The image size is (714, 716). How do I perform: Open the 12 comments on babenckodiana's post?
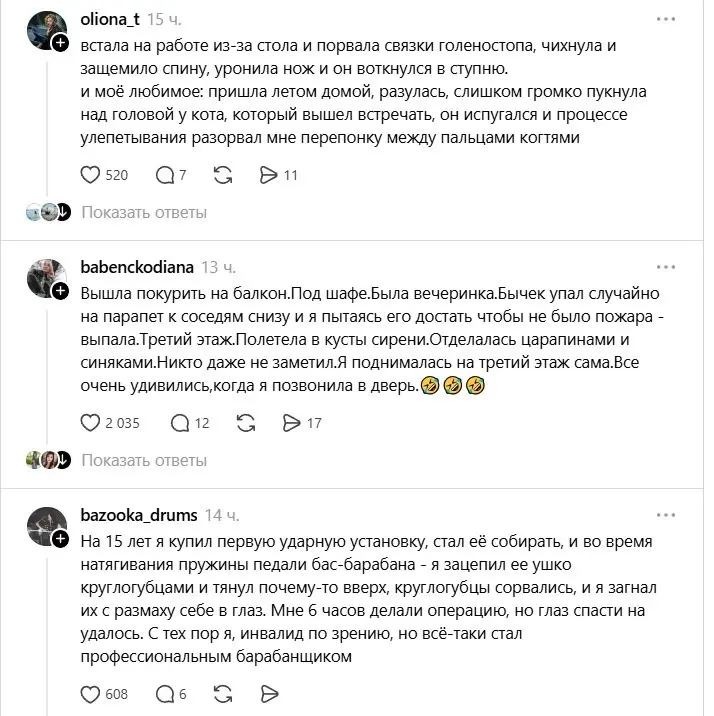coord(179,423)
